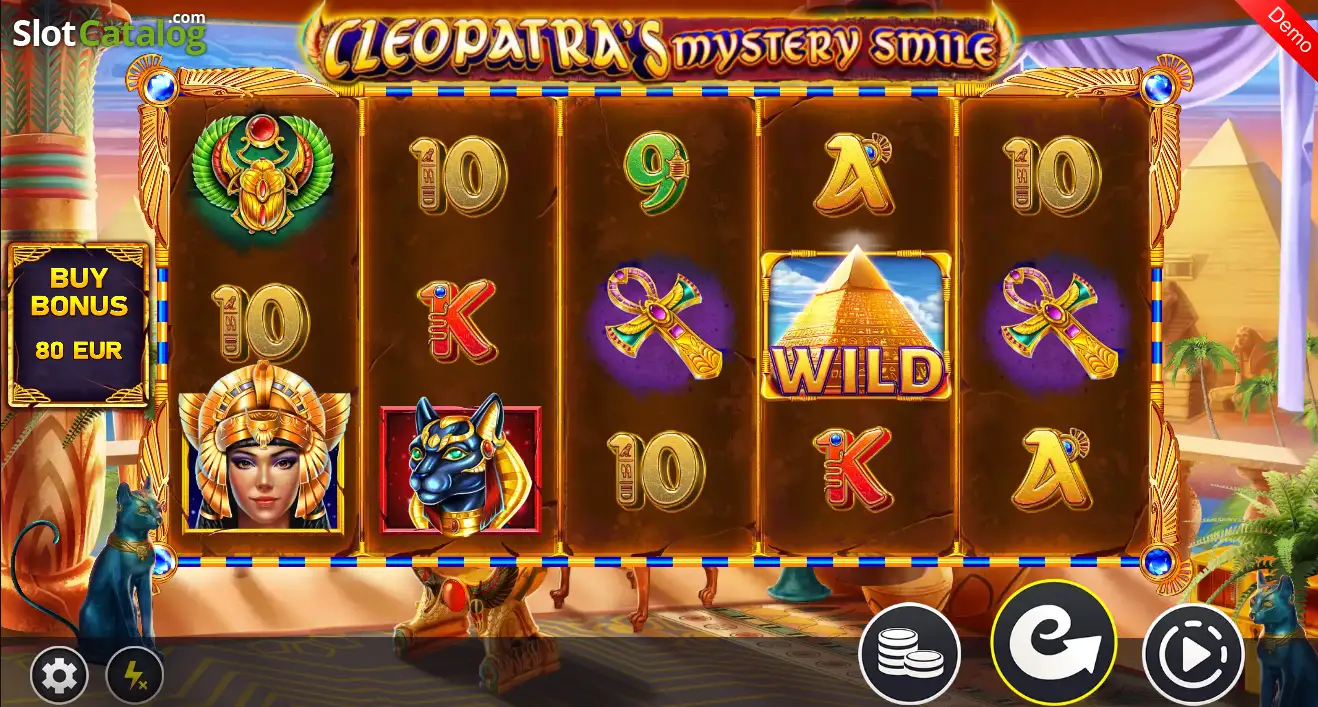
Task: Click the SlotCatalog.com logo
Action: [109, 33]
